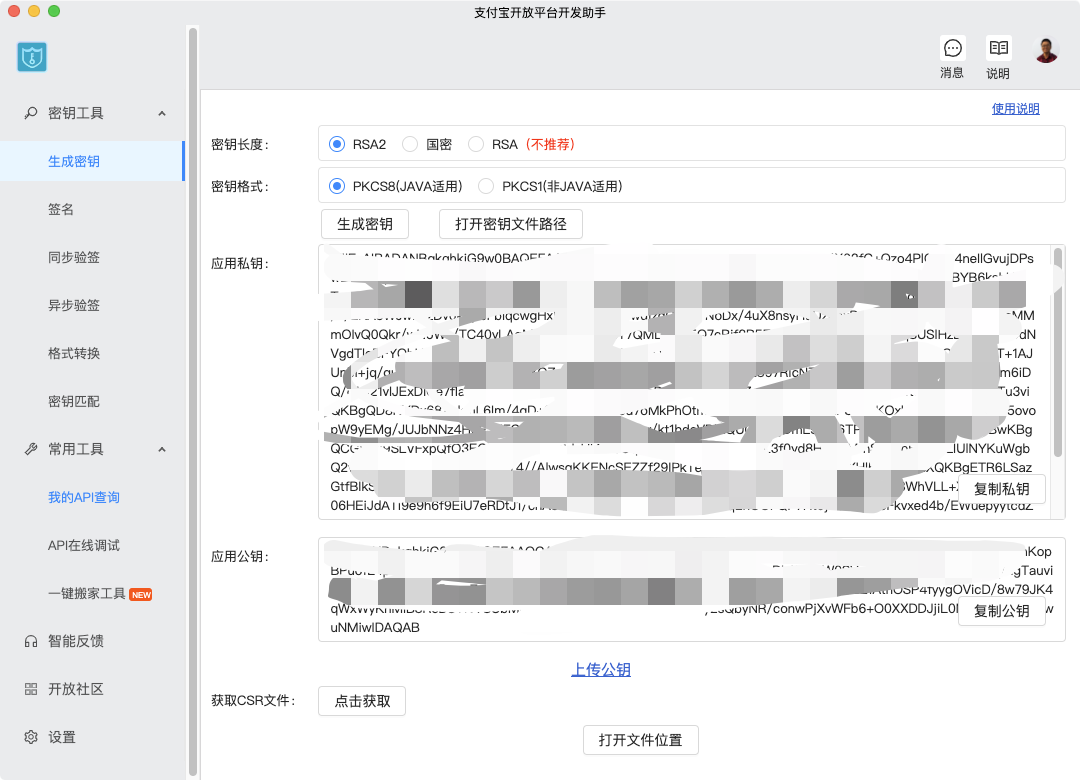Image resolution: width=1080 pixels, height=780 pixels.
Task: Choose PKCS8(JAVA适用) key format
Action: click(x=337, y=186)
